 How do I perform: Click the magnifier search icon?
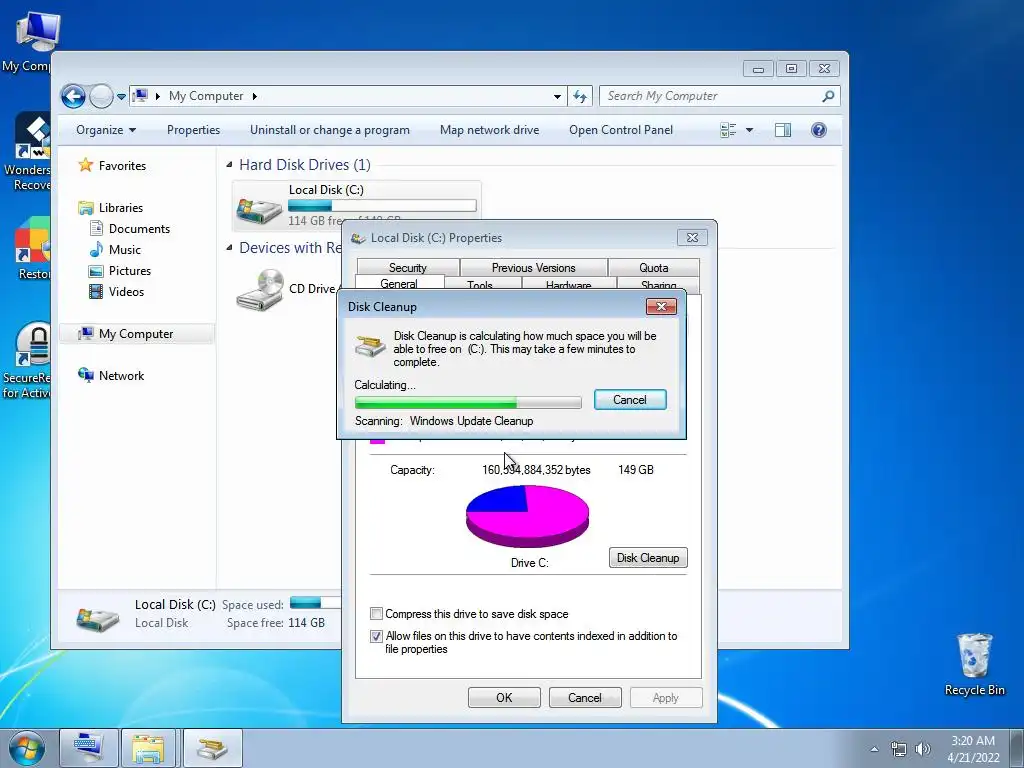tap(828, 96)
